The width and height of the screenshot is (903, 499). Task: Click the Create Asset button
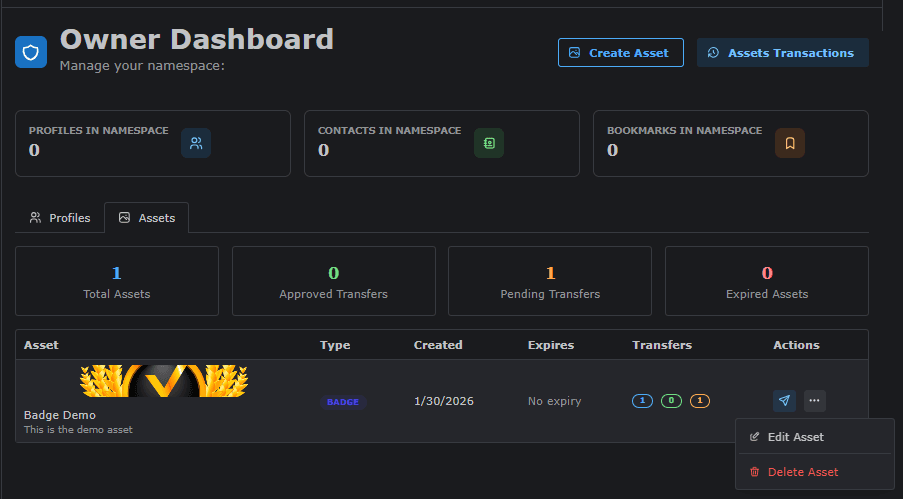point(620,52)
